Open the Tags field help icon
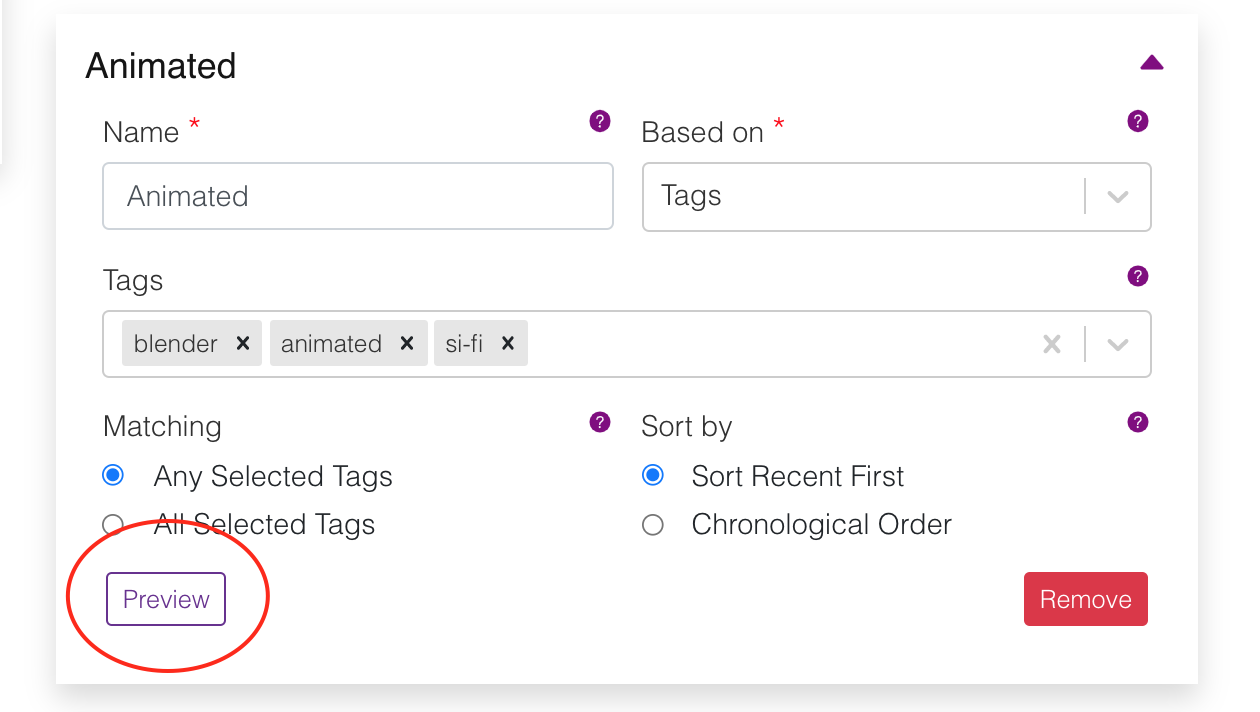 coord(1137,276)
